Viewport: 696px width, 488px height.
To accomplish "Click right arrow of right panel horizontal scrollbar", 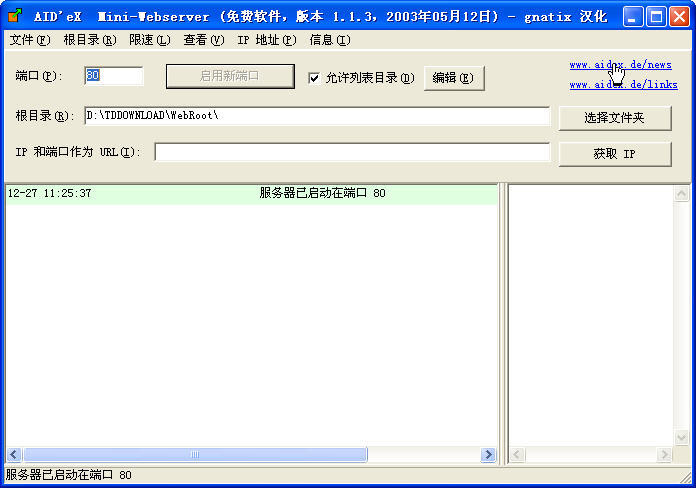I will (664, 455).
